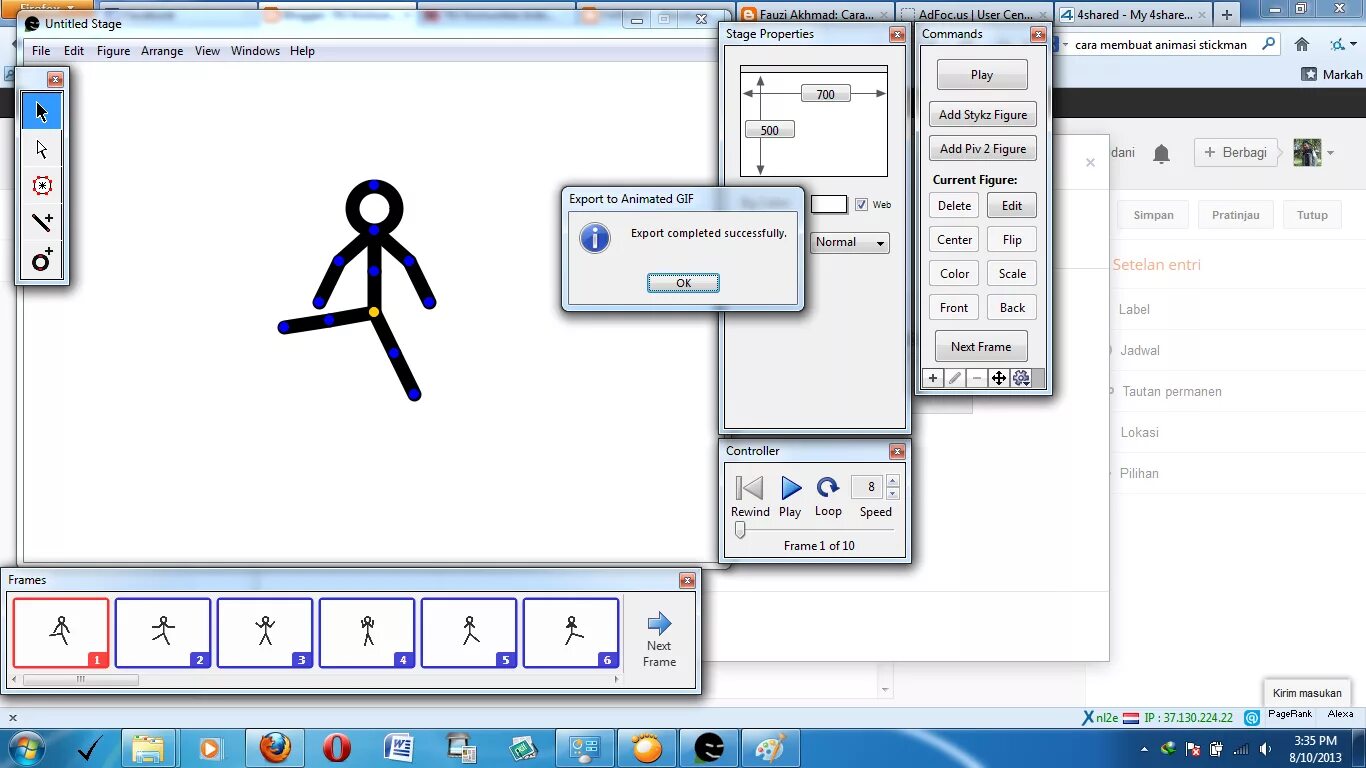
Task: Click the Color button in Commands
Action: coord(954,274)
